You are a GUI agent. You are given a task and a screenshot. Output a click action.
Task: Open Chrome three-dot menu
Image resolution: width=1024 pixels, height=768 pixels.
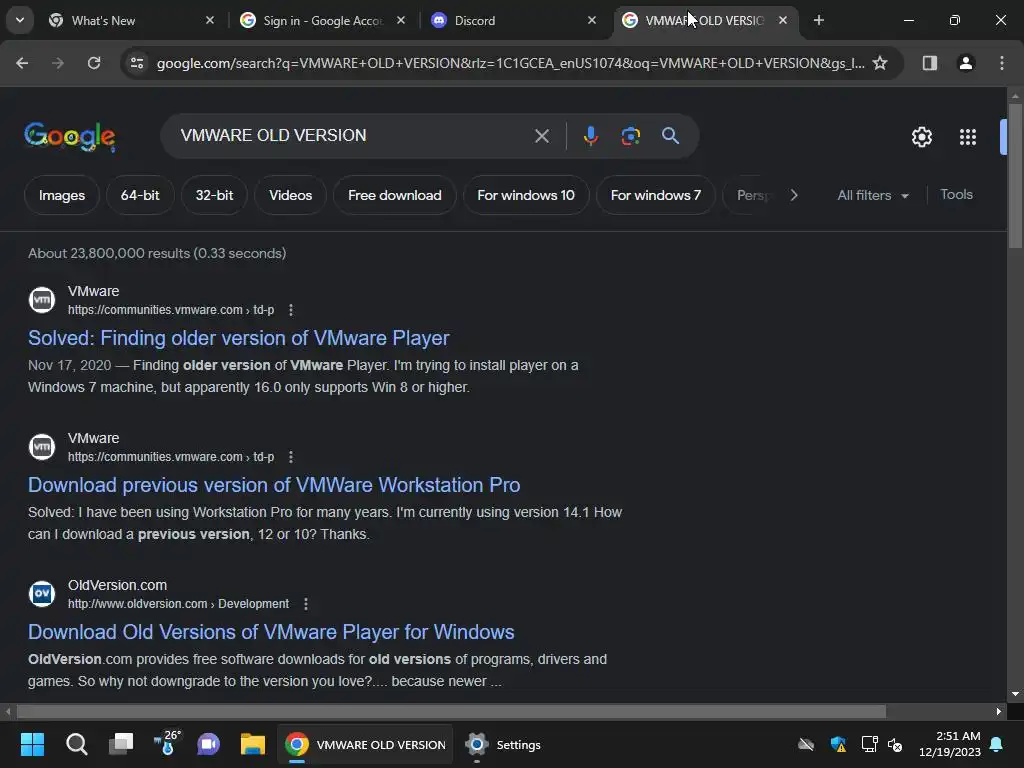(x=1002, y=63)
